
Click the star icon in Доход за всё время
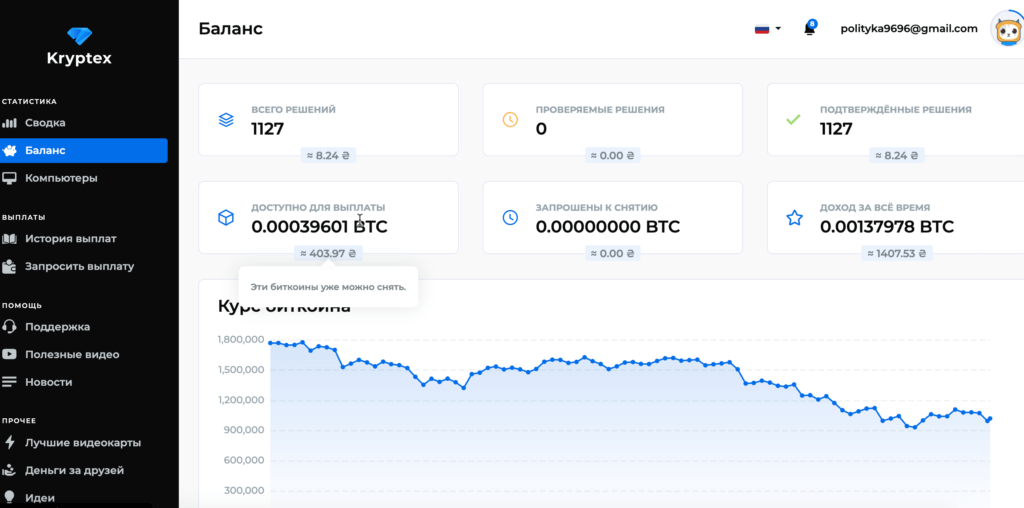[x=794, y=218]
